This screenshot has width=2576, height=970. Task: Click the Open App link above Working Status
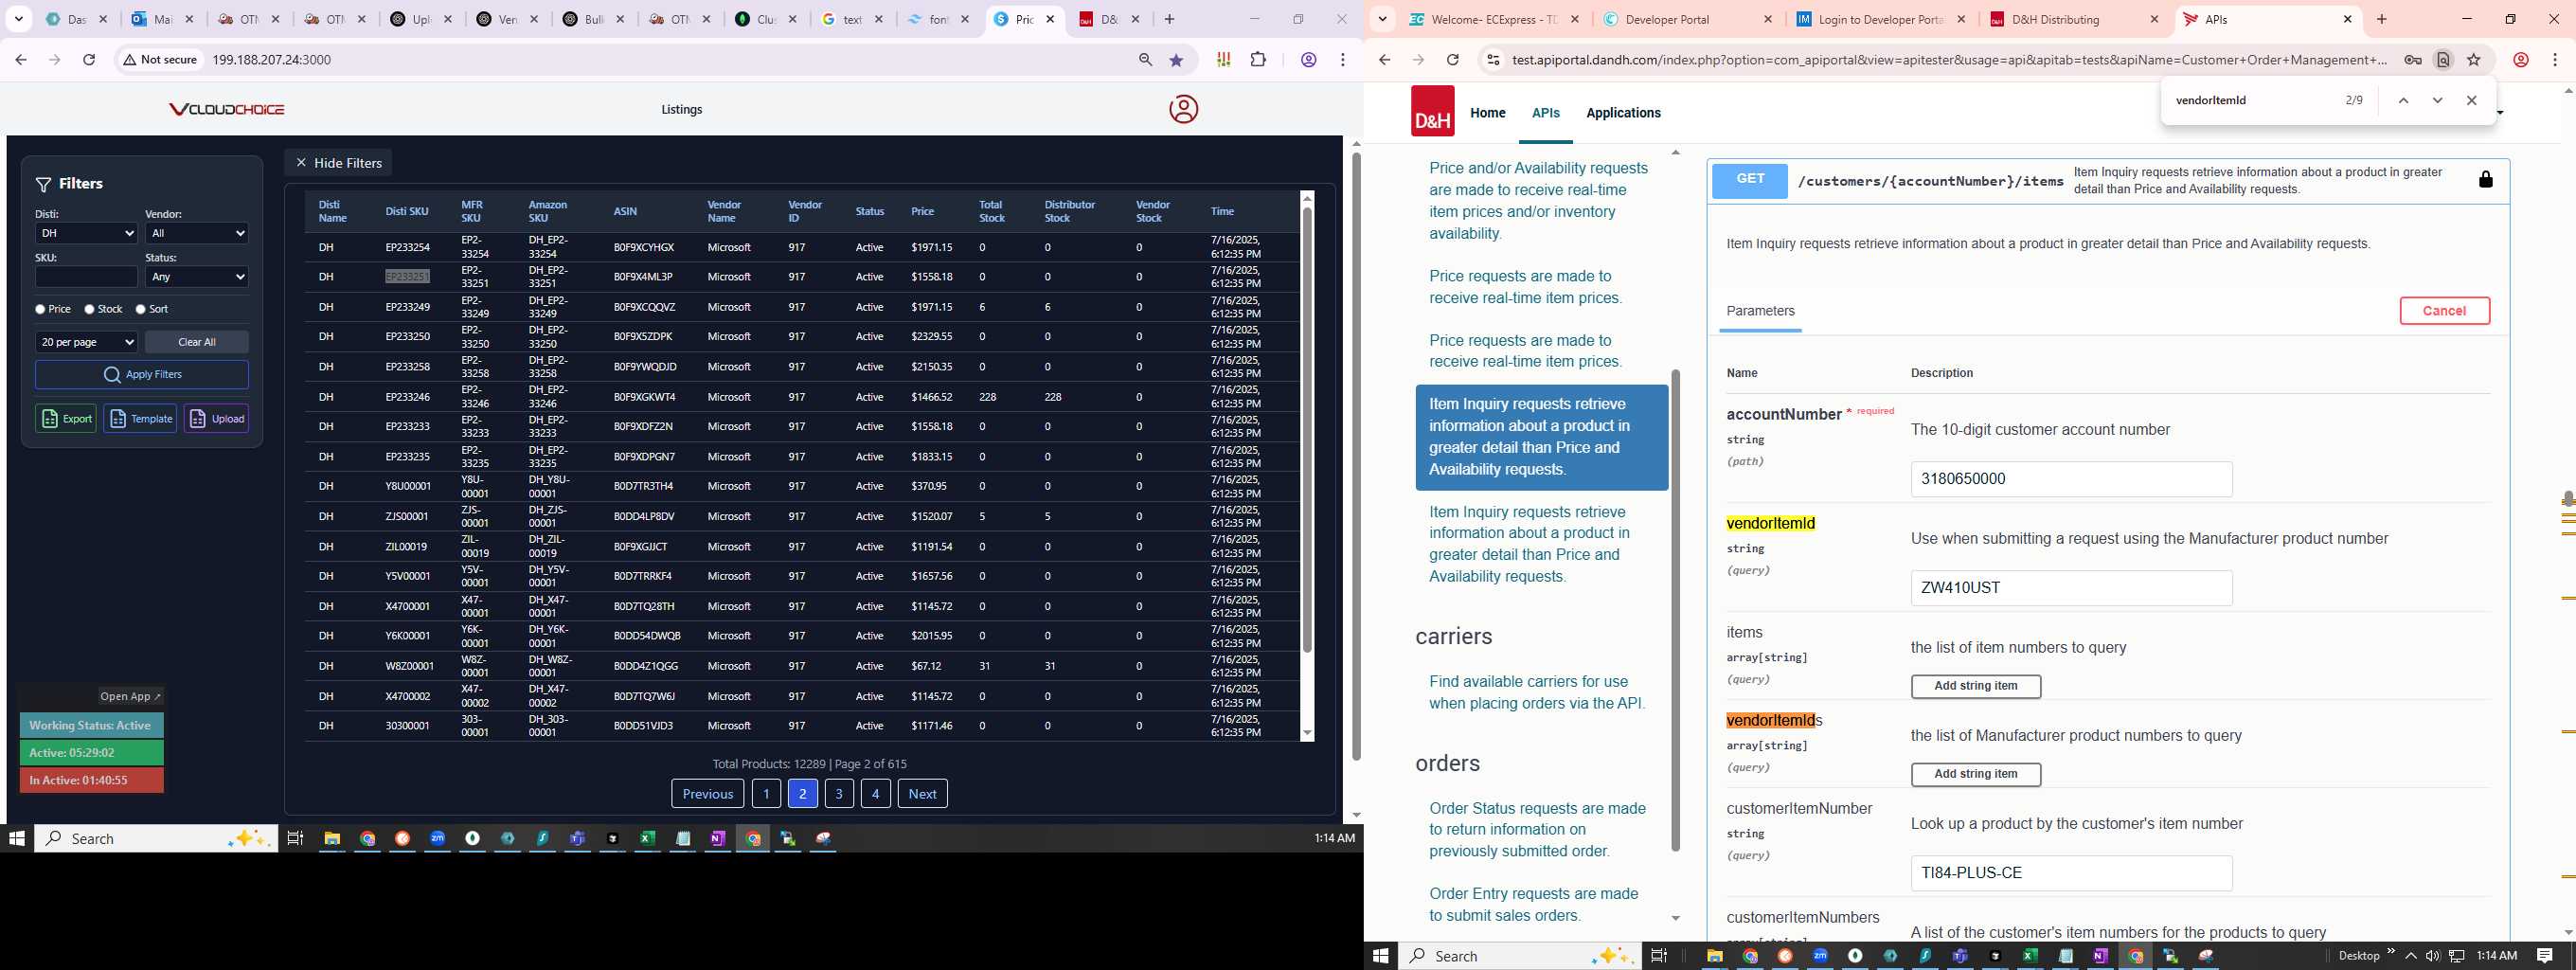(x=130, y=696)
